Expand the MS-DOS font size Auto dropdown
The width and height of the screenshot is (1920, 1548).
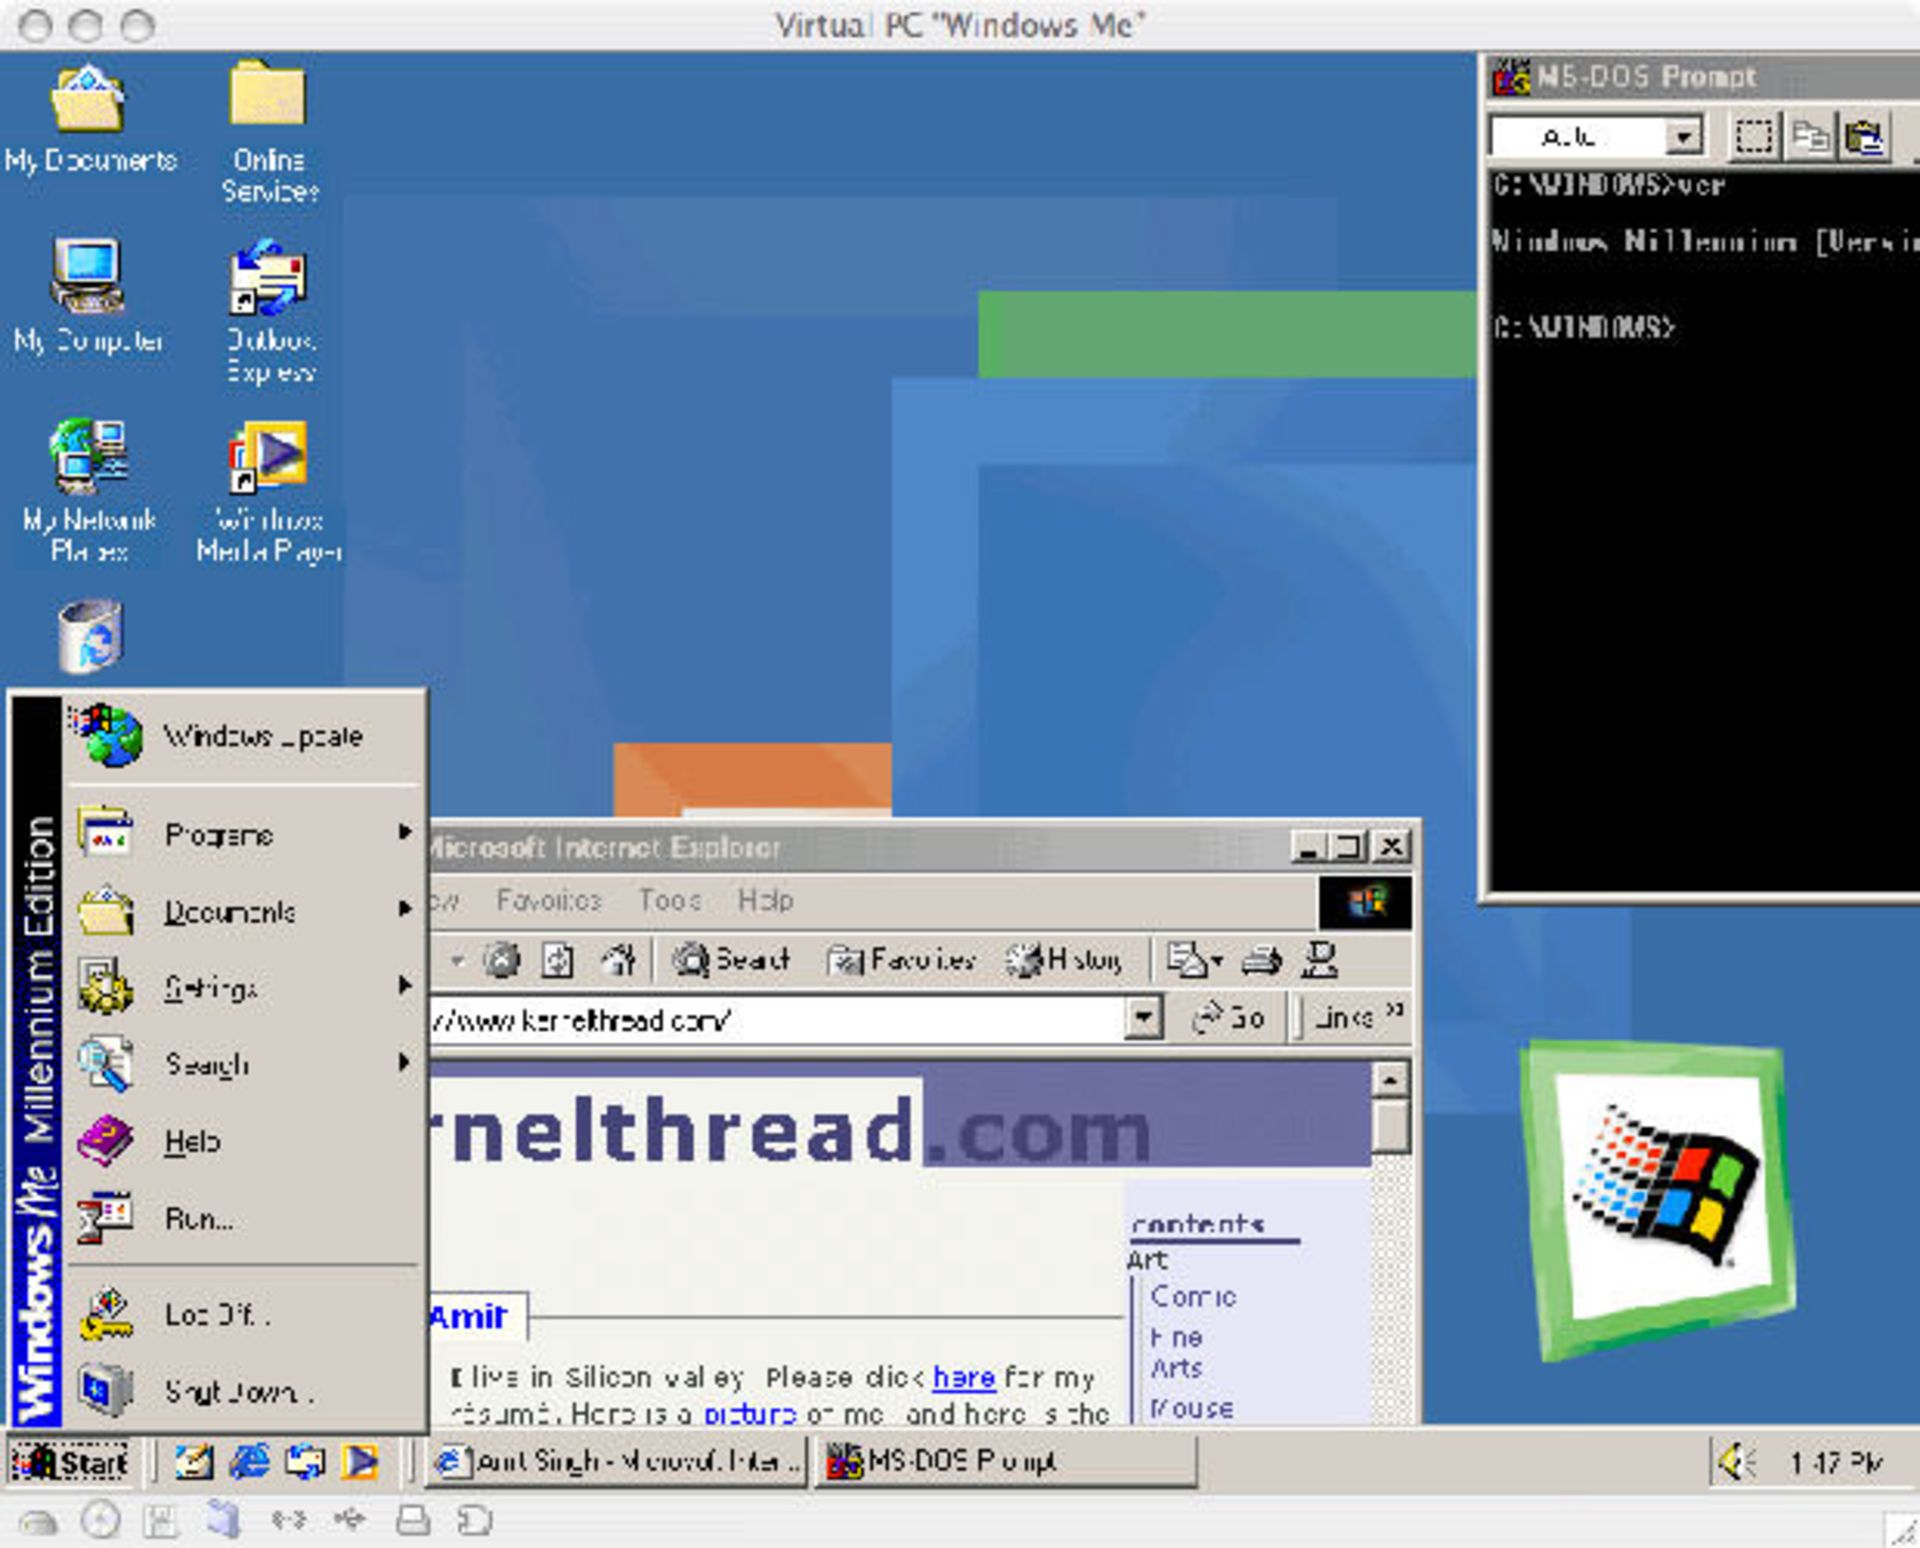(x=1684, y=136)
